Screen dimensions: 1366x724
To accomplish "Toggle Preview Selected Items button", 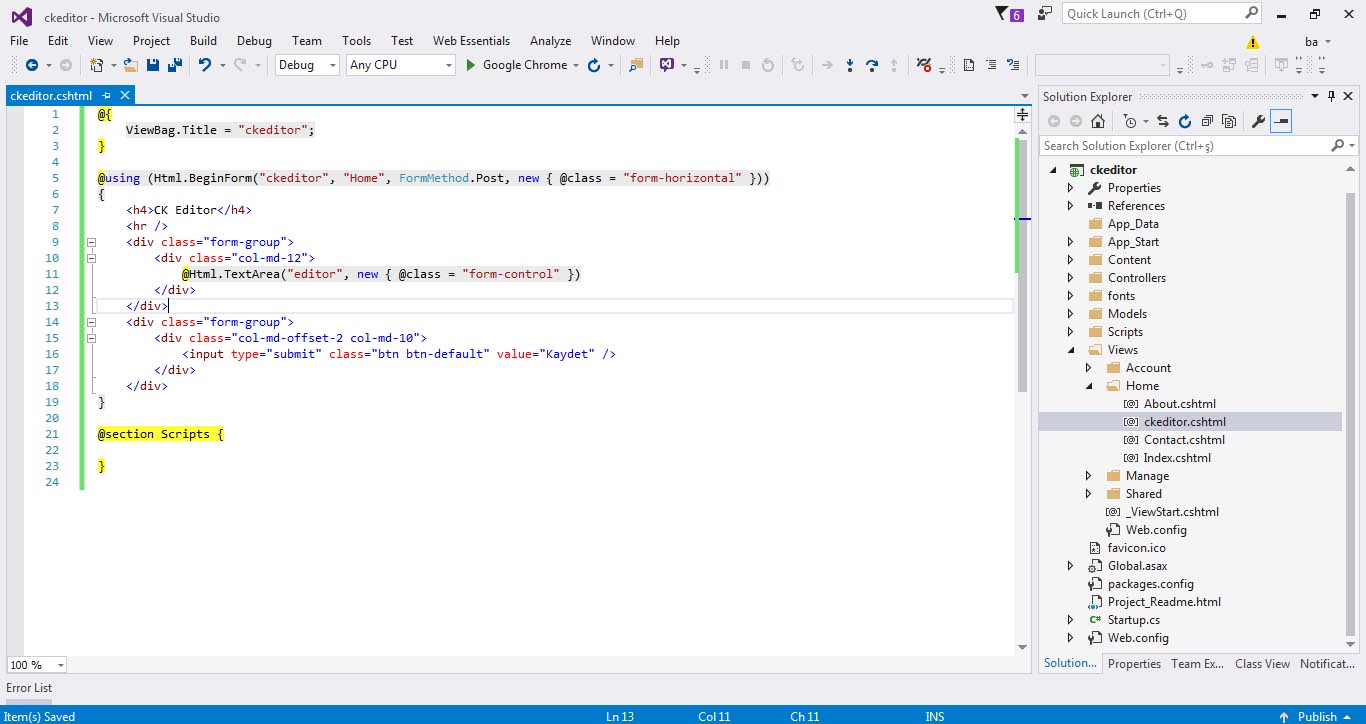I will [1281, 121].
